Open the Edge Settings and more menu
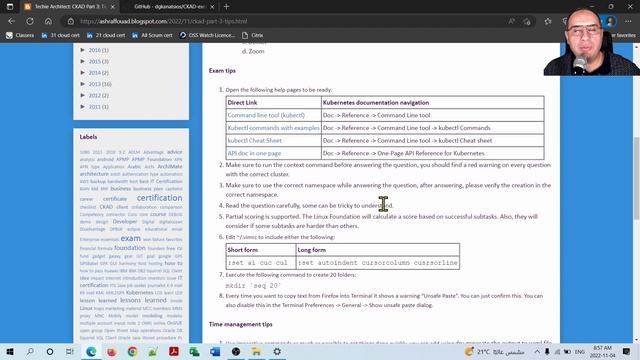 tap(628, 21)
